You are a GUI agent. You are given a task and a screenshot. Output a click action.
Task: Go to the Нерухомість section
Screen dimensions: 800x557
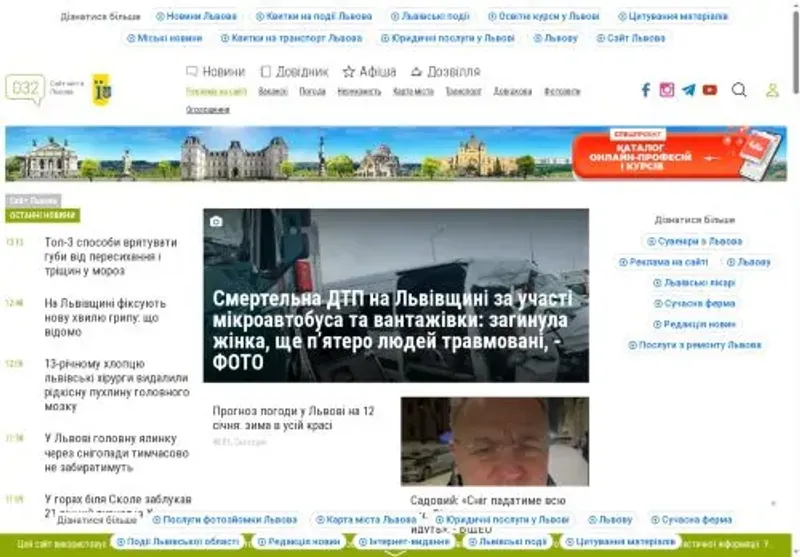359,91
